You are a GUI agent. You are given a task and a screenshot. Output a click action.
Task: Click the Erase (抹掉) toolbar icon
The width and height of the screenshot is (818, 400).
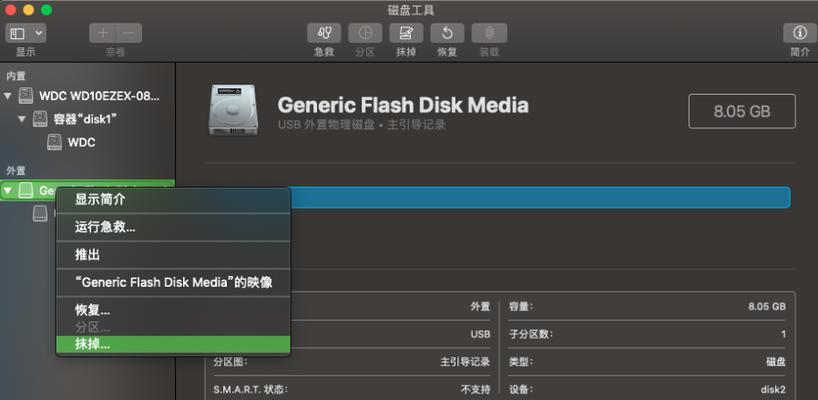406,33
